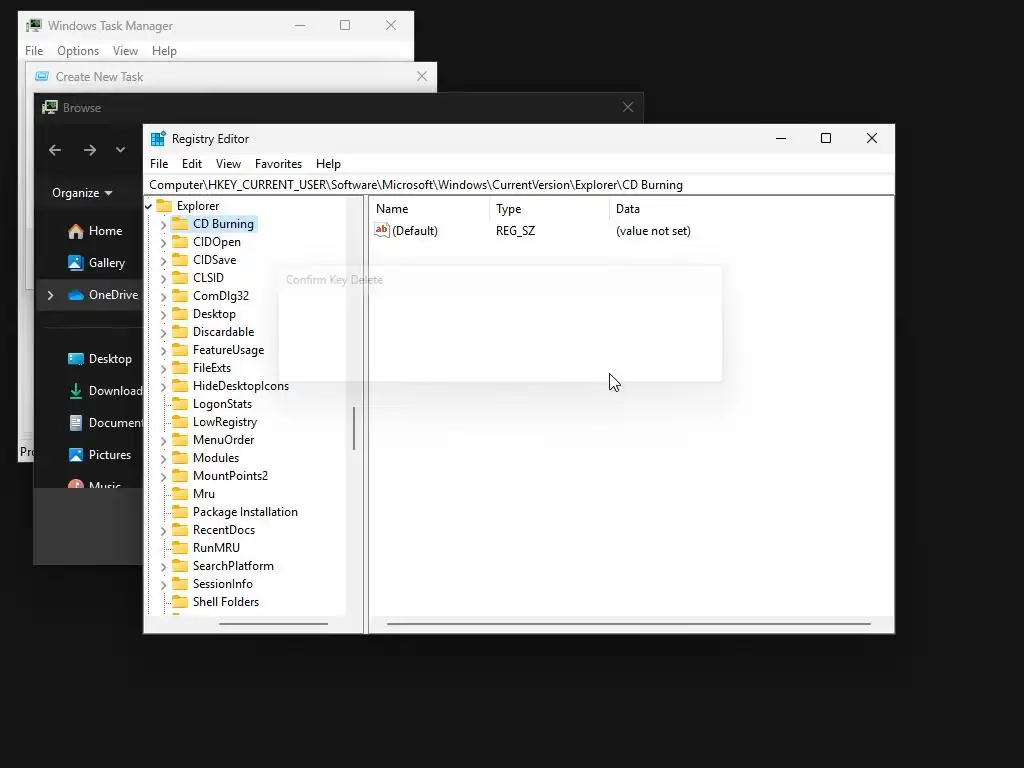
Task: Click the REG_SZ type cell
Action: point(515,231)
